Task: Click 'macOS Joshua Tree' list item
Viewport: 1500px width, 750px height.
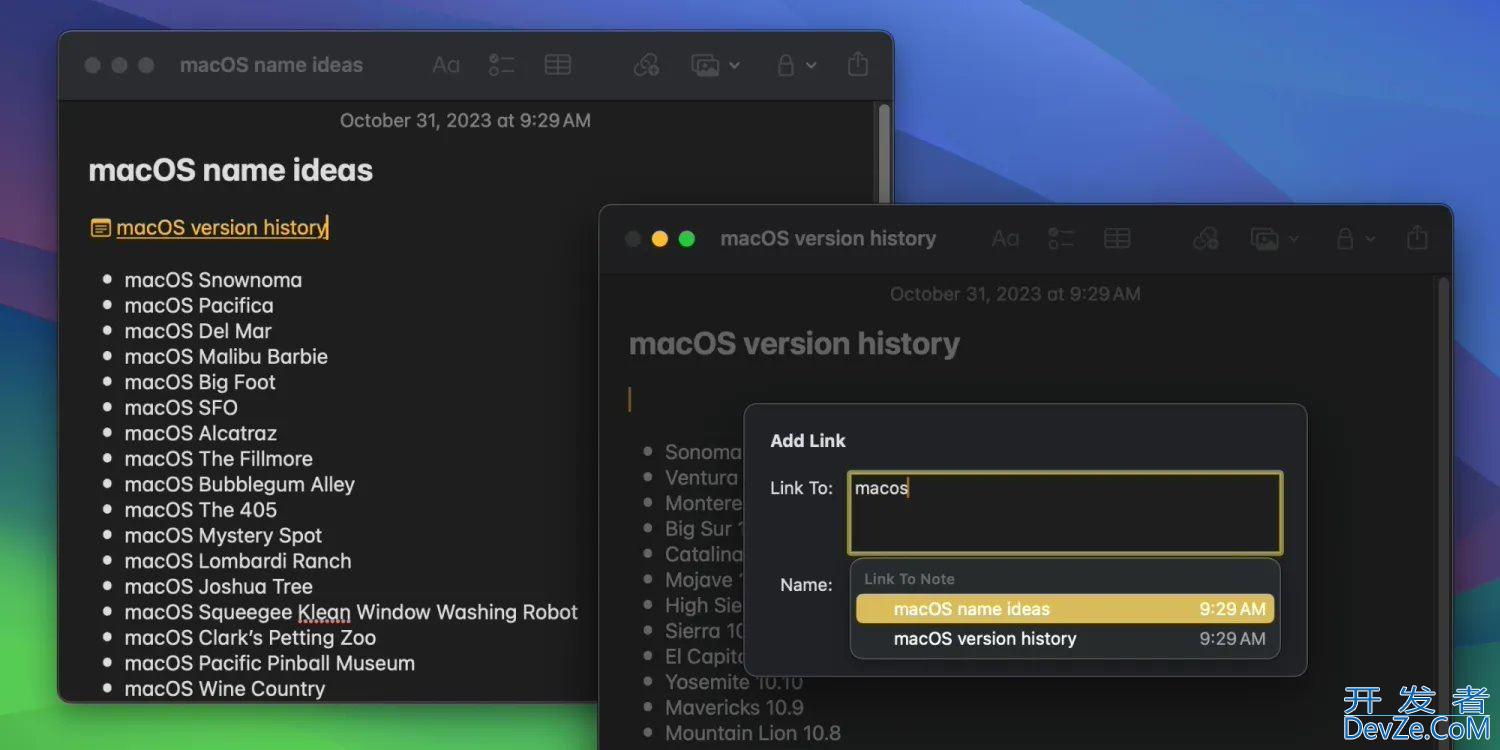Action: (x=219, y=587)
